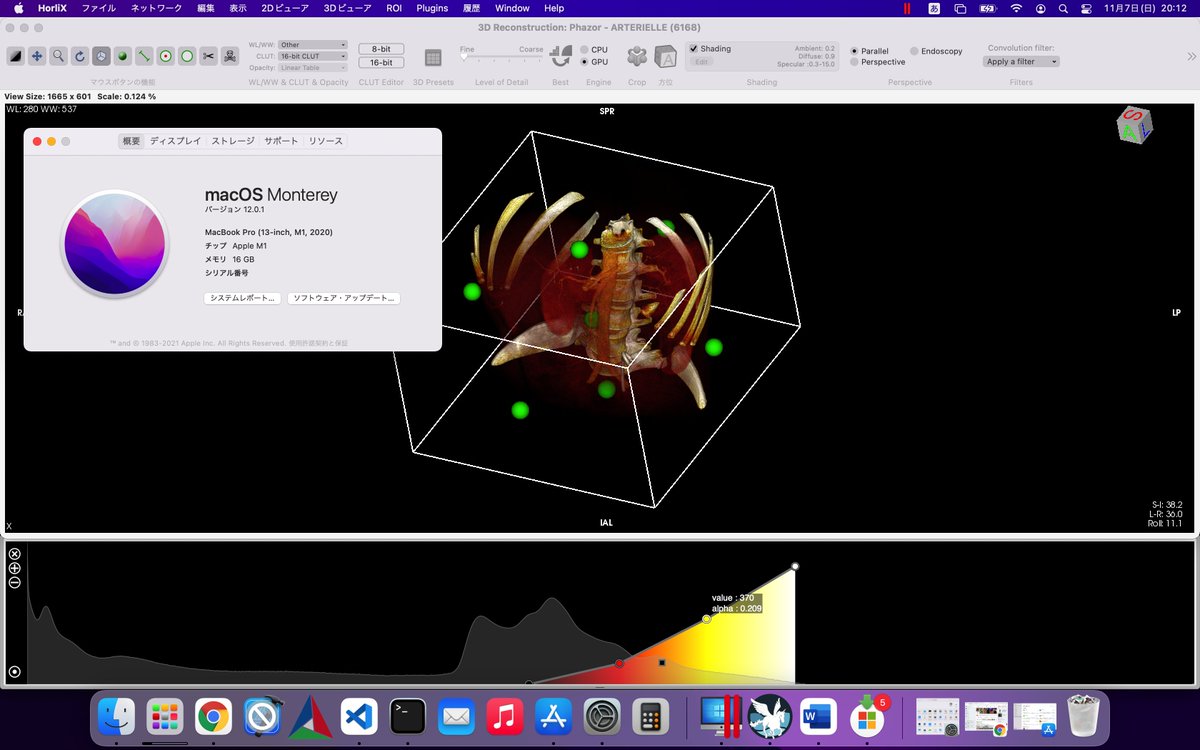Viewport: 1200px width, 750px height.
Task: Click the X remove button in CLUT editor
Action: [x=15, y=554]
